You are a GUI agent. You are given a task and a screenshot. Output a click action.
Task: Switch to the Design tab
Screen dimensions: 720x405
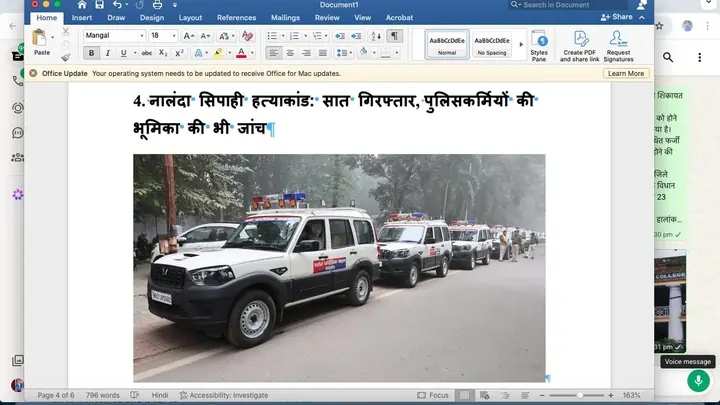152,17
